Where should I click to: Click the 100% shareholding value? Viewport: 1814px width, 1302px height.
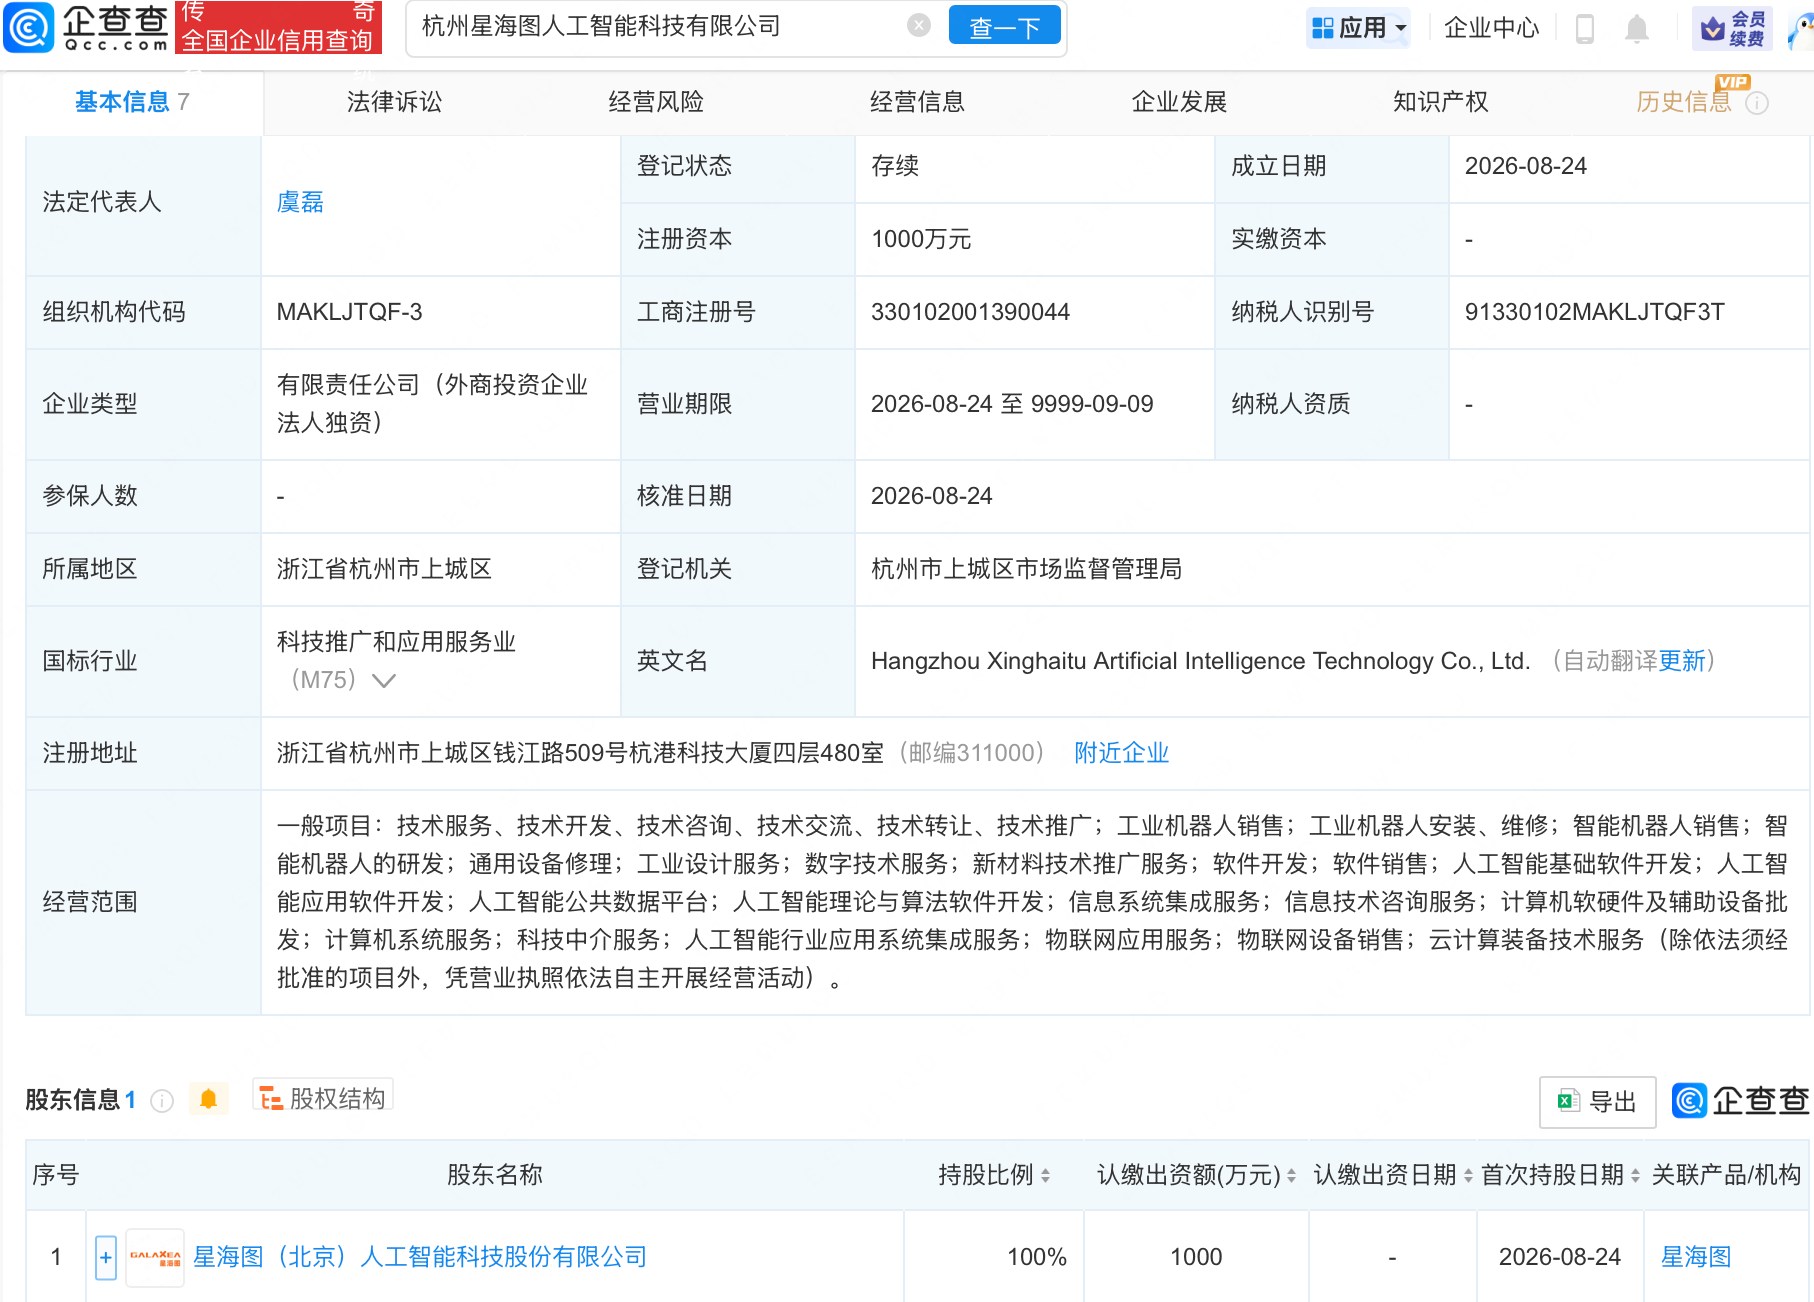click(x=1036, y=1257)
